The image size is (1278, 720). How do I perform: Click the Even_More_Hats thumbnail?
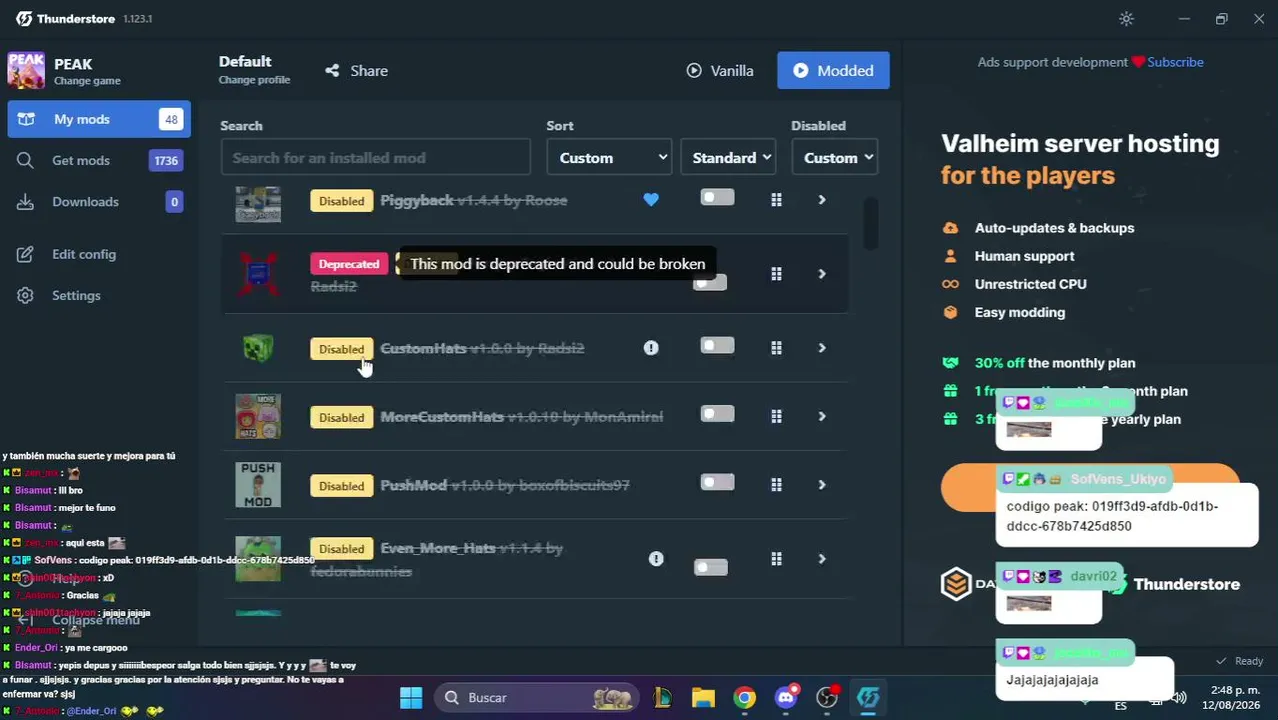(258, 559)
